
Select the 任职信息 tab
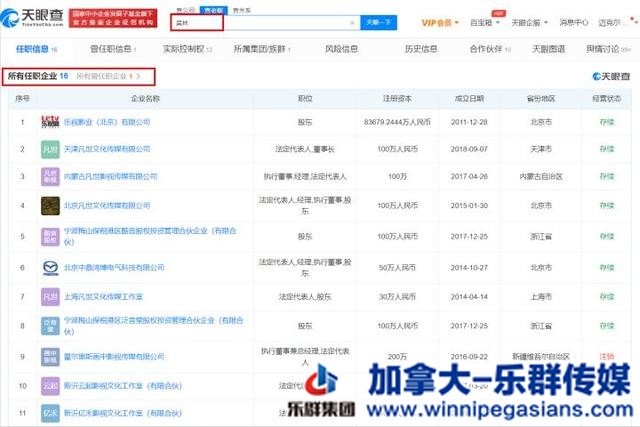36,49
